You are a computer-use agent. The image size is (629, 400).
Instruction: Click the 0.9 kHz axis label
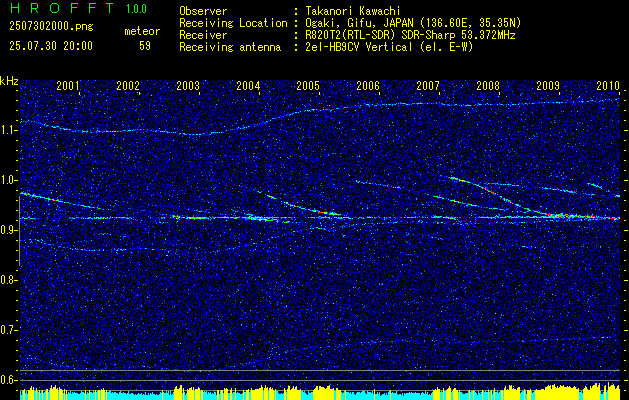pos(8,230)
